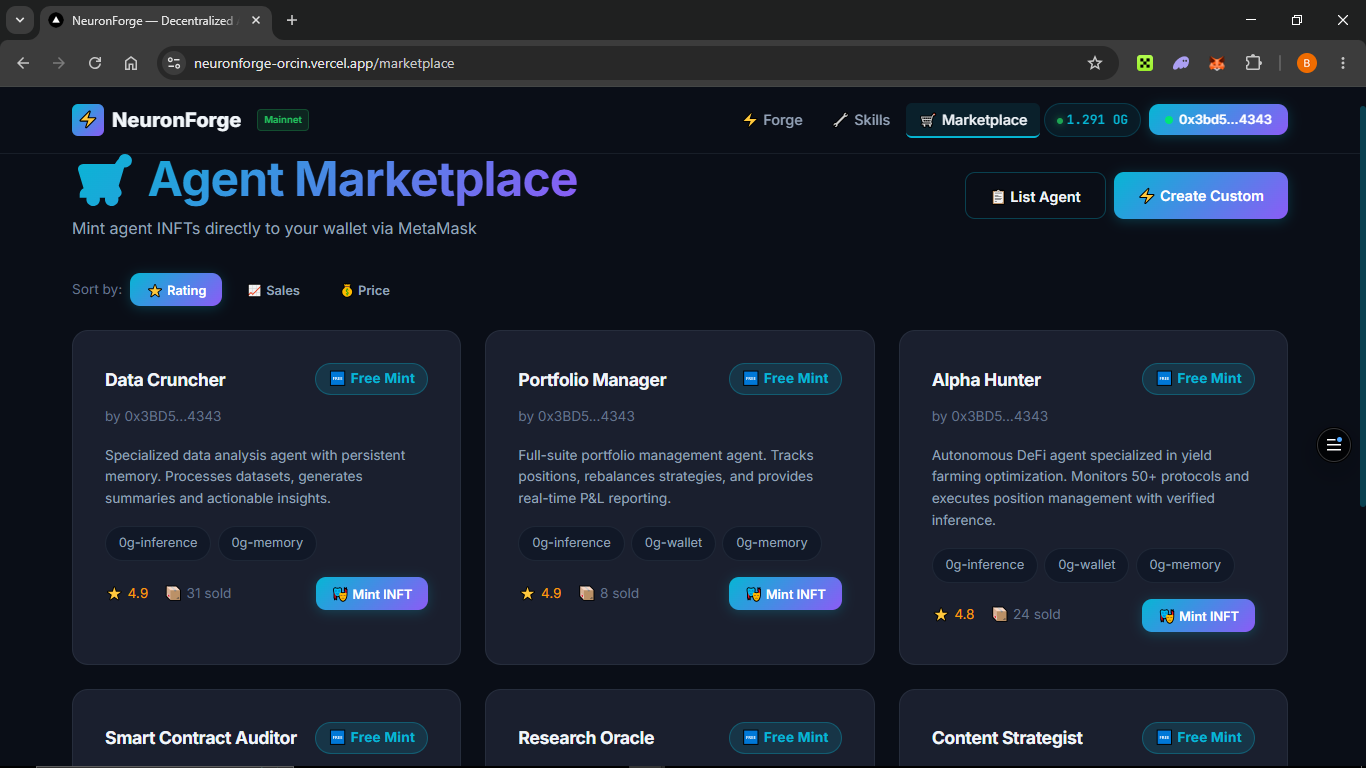This screenshot has width=1366, height=768.
Task: Click the "Alpha Hunter" card title
Action: 986,380
